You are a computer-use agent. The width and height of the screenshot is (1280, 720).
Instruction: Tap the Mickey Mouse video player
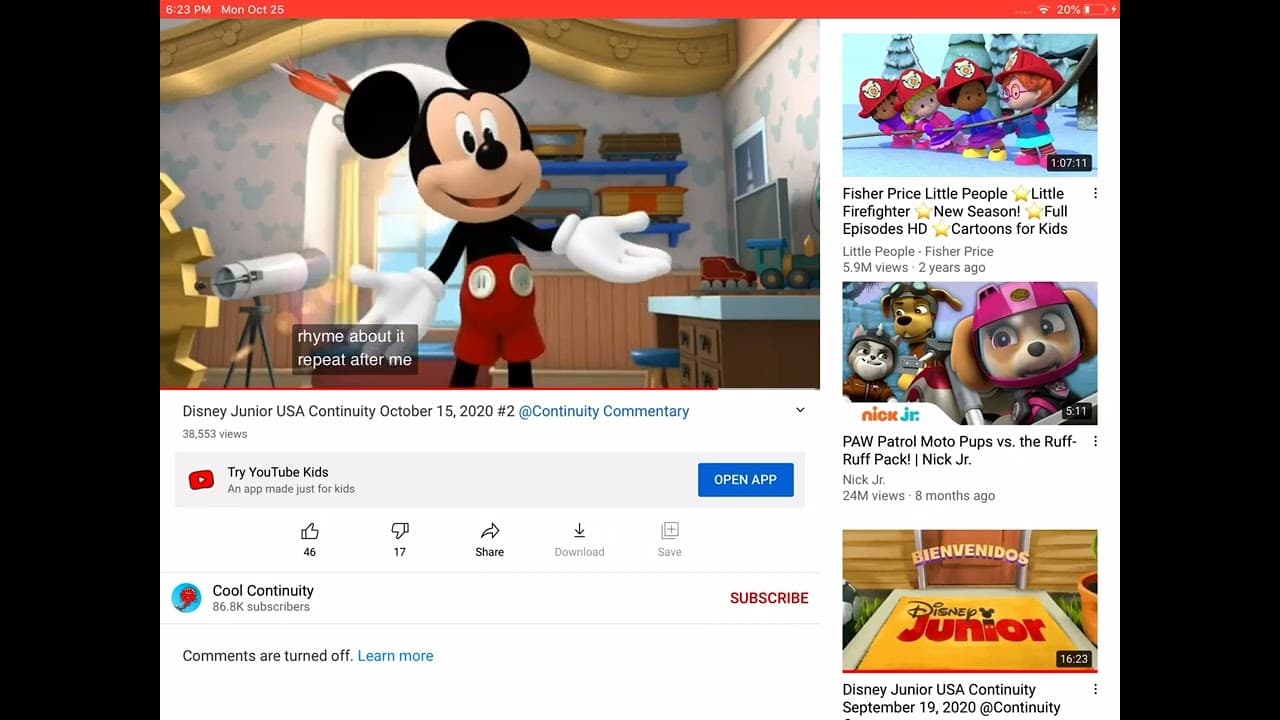(x=490, y=203)
